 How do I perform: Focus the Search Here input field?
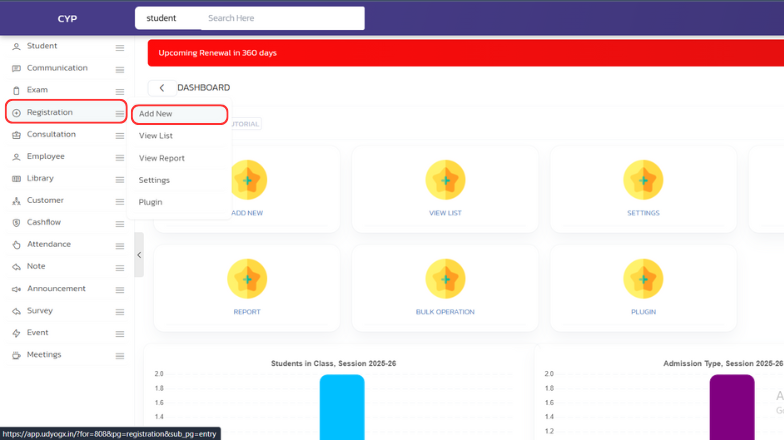coord(280,18)
